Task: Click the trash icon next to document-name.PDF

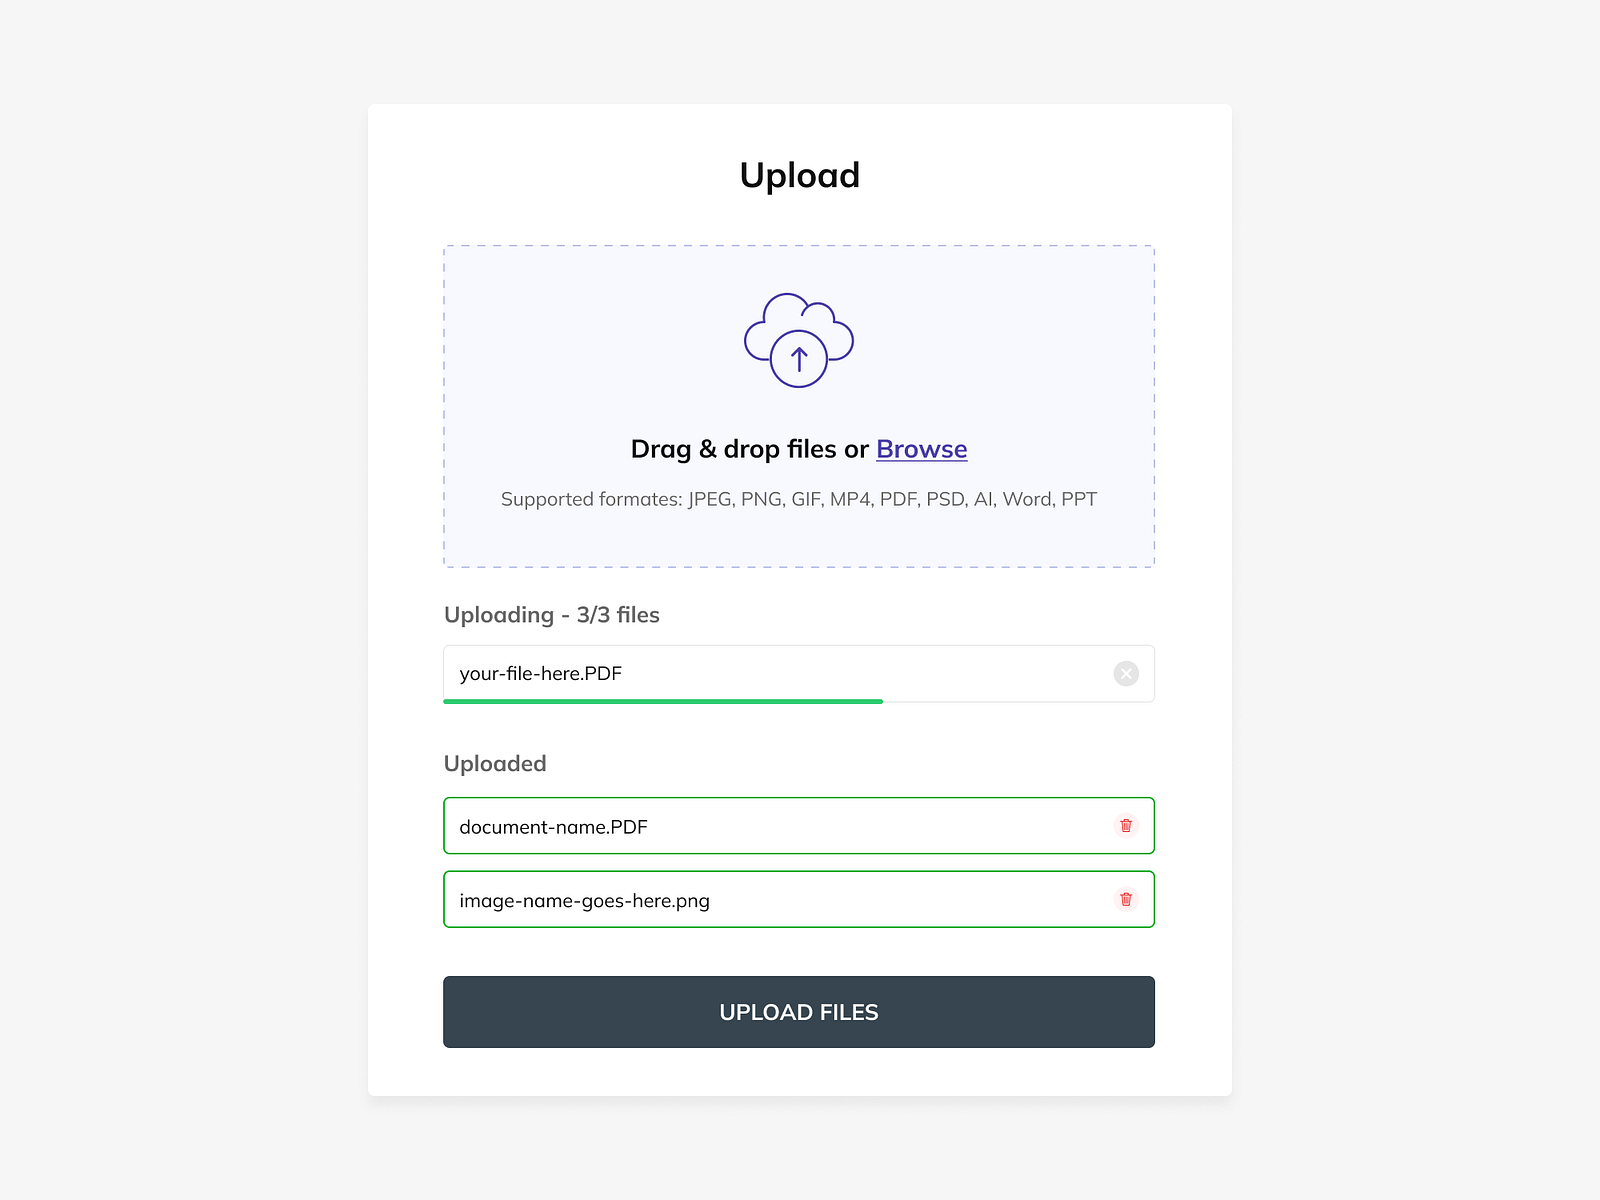Action: (1126, 826)
